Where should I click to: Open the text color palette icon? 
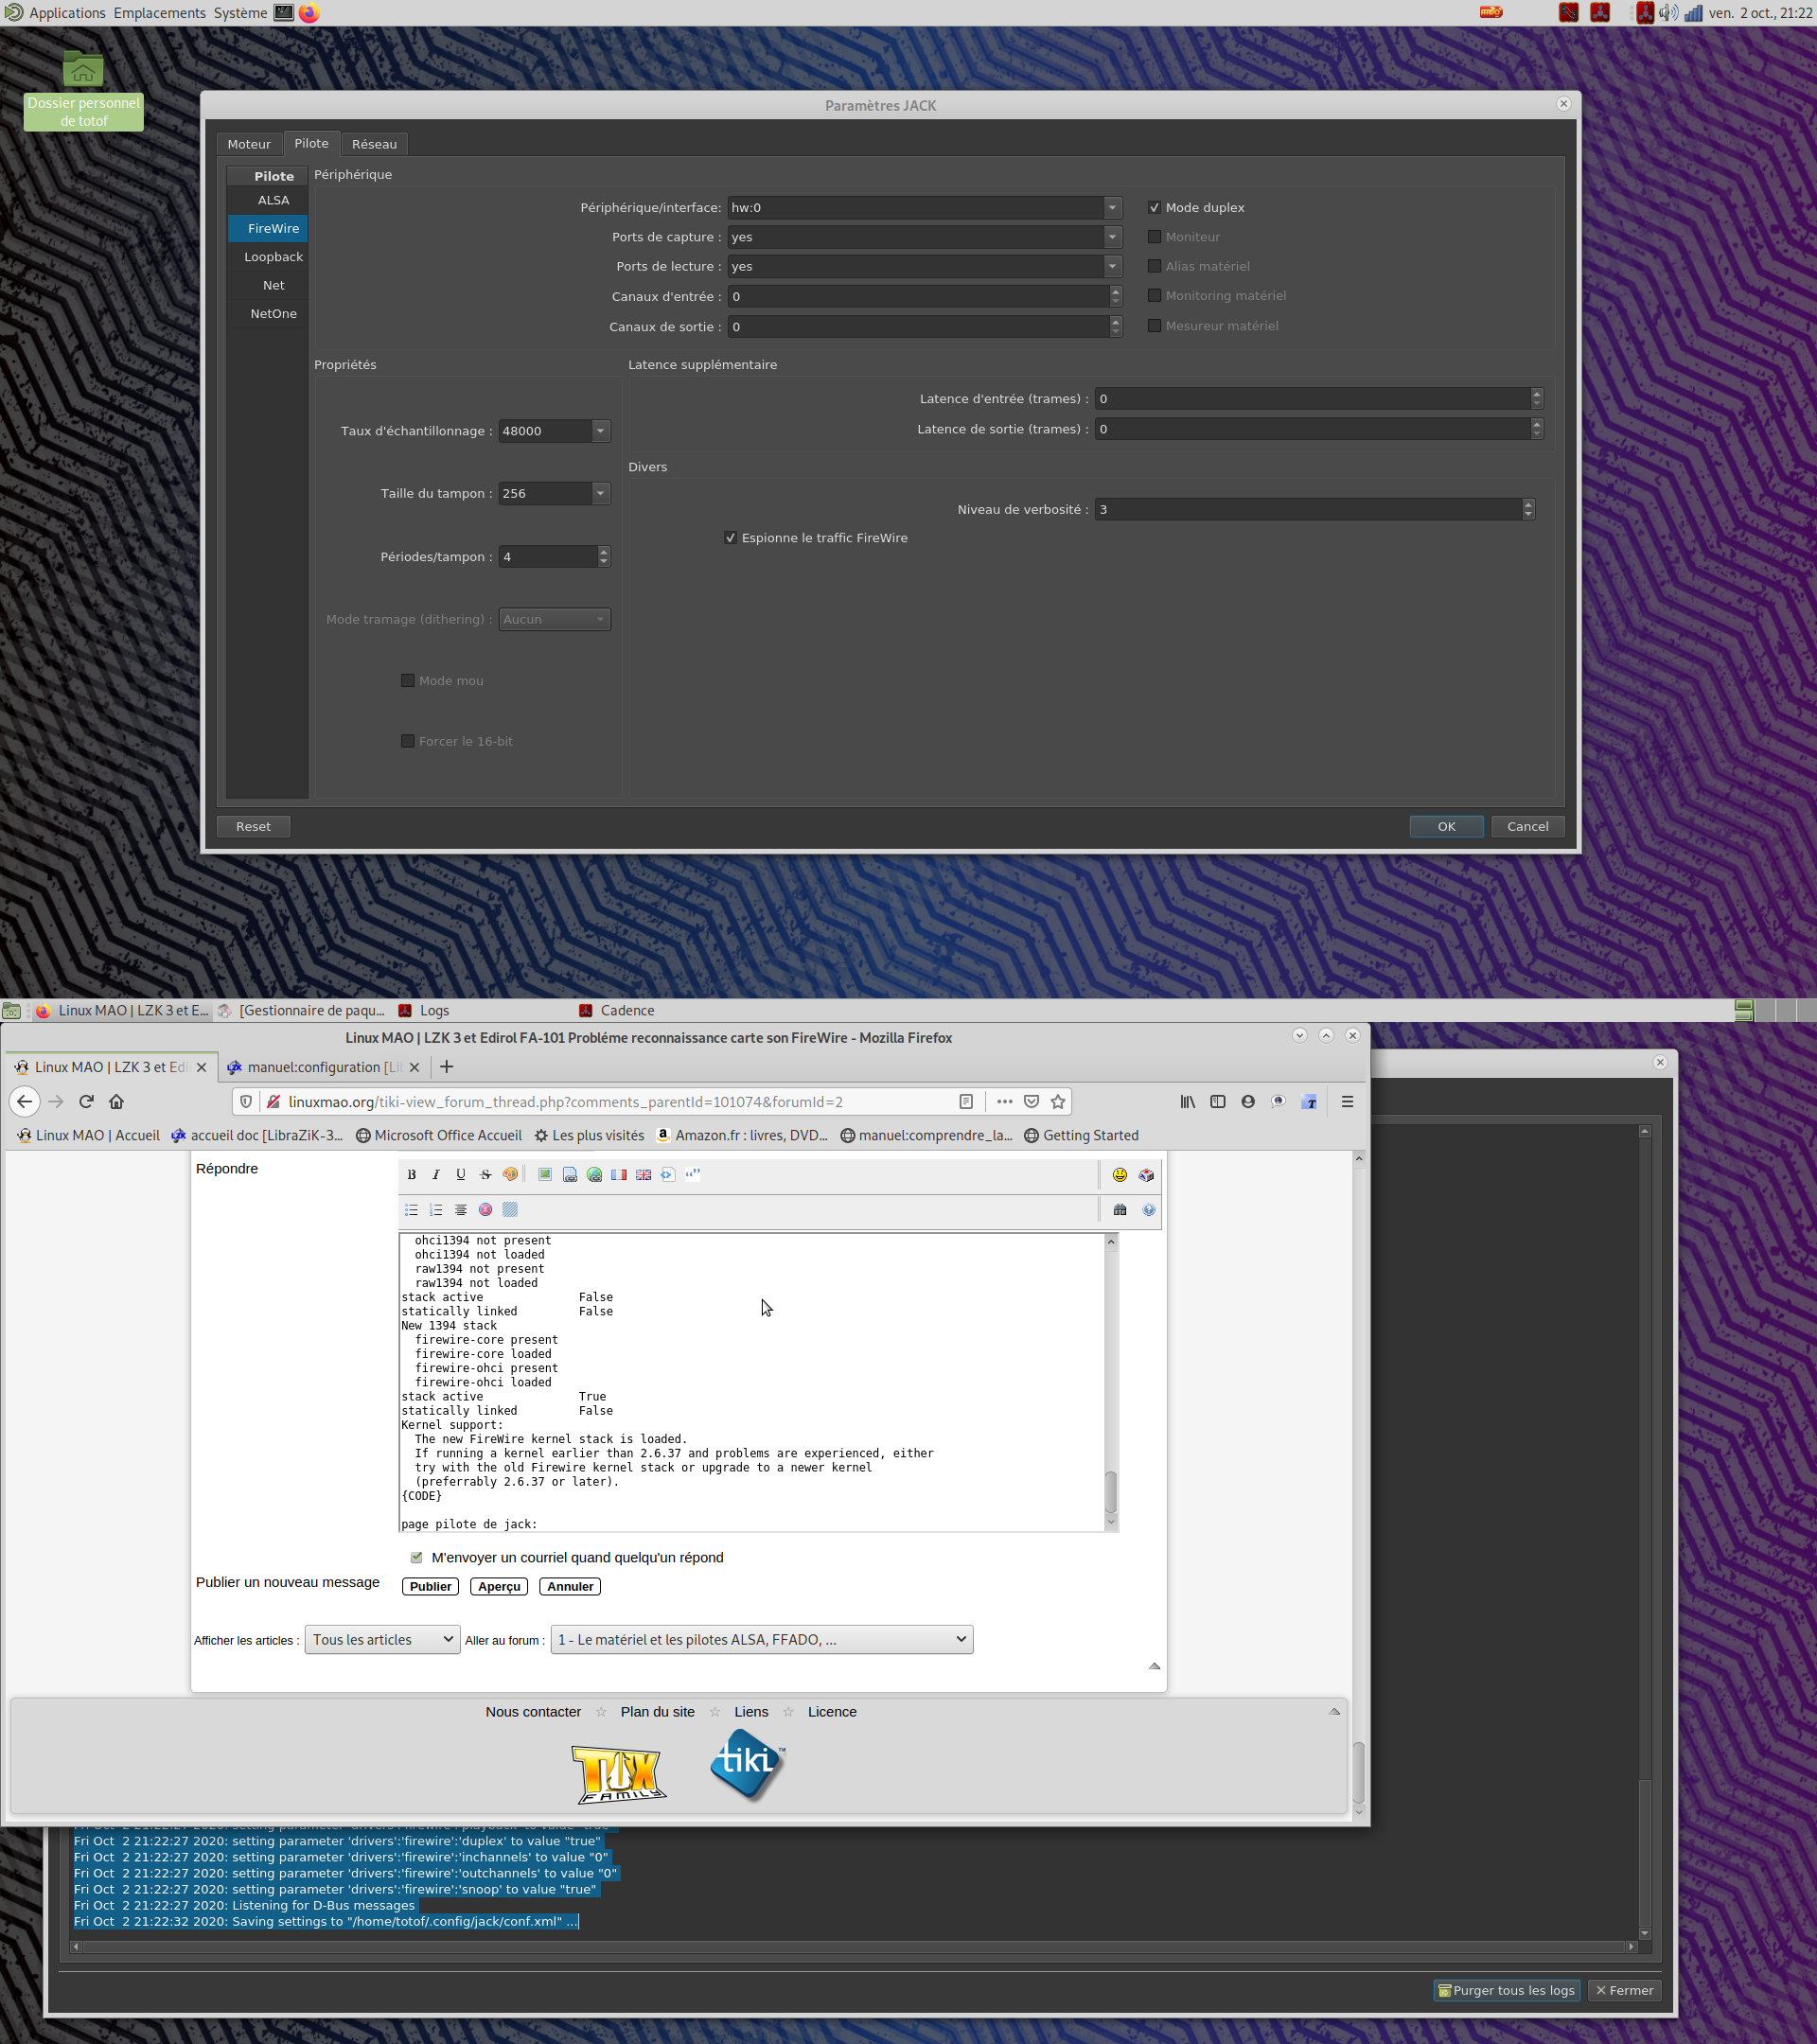(510, 1175)
